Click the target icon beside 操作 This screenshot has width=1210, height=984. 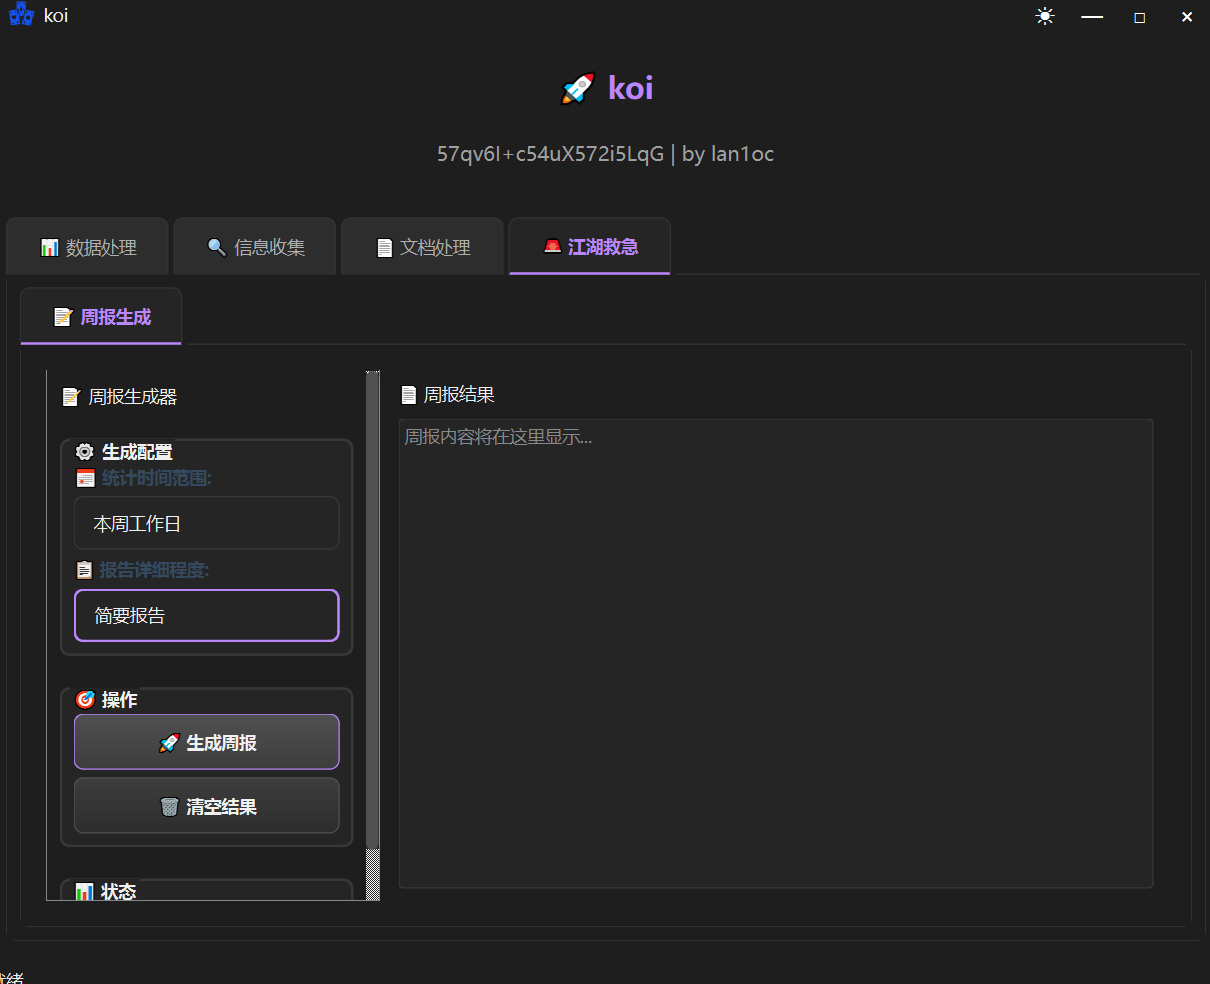click(85, 700)
